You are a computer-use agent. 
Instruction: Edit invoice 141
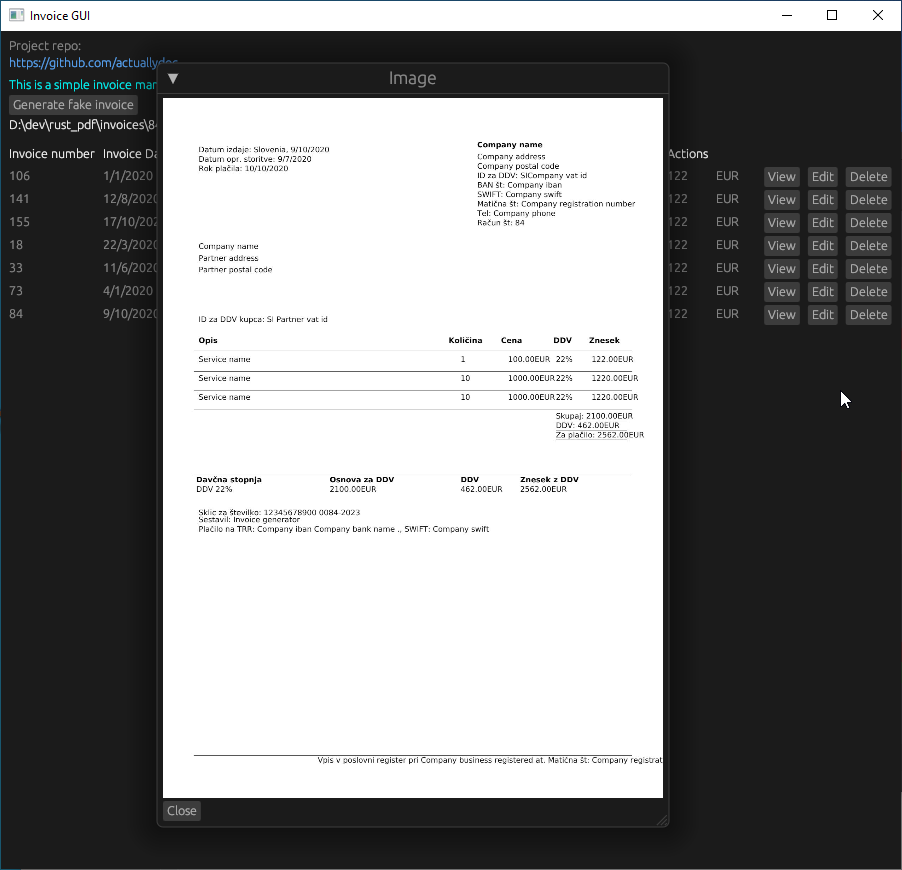823,200
